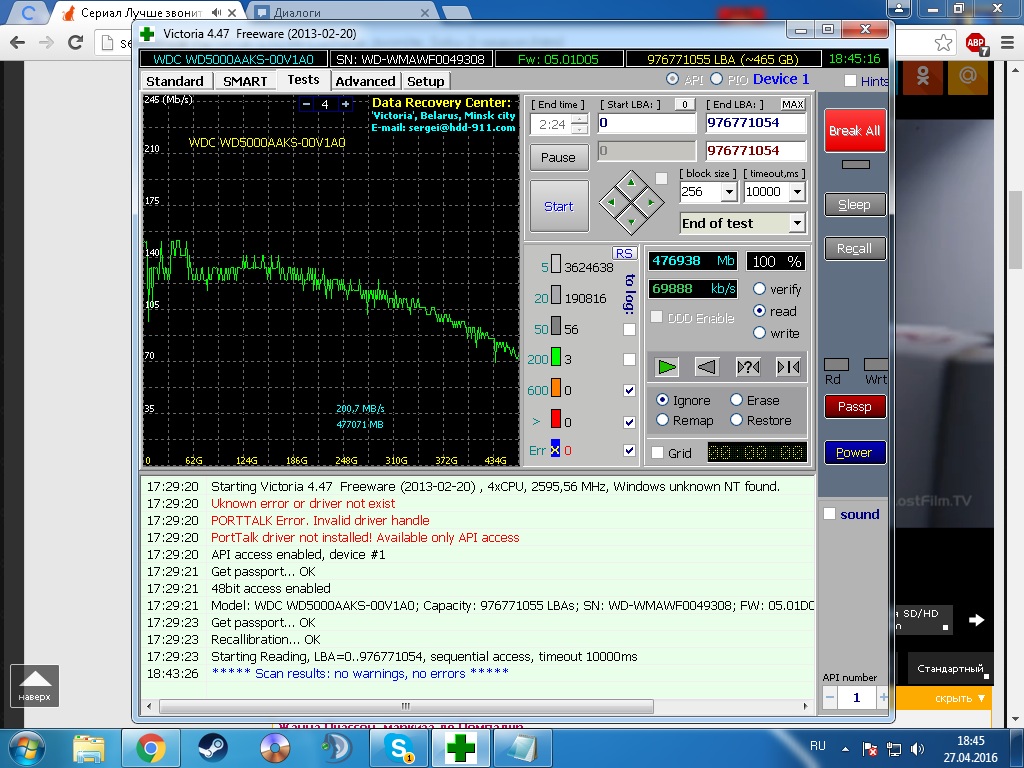The width and height of the screenshot is (1024, 768).
Task: Enable the Grid checkbox
Action: 658,453
